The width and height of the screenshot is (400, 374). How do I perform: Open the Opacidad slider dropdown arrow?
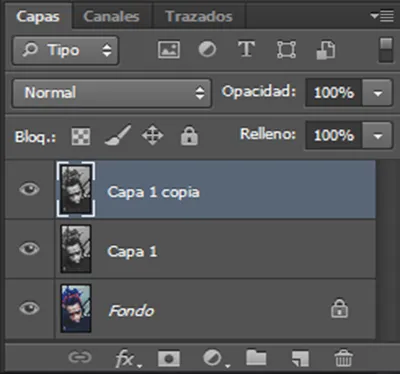tap(378, 93)
